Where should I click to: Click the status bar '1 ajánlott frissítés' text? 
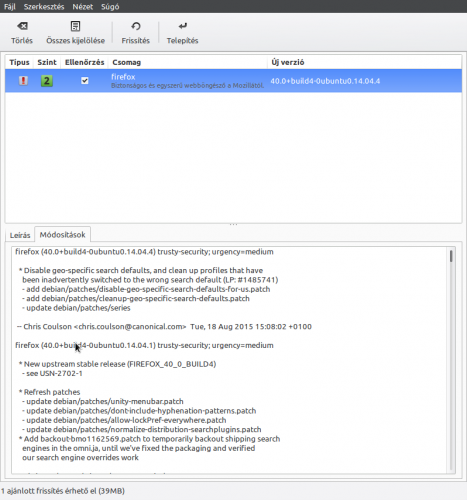pyautogui.click(x=63, y=491)
